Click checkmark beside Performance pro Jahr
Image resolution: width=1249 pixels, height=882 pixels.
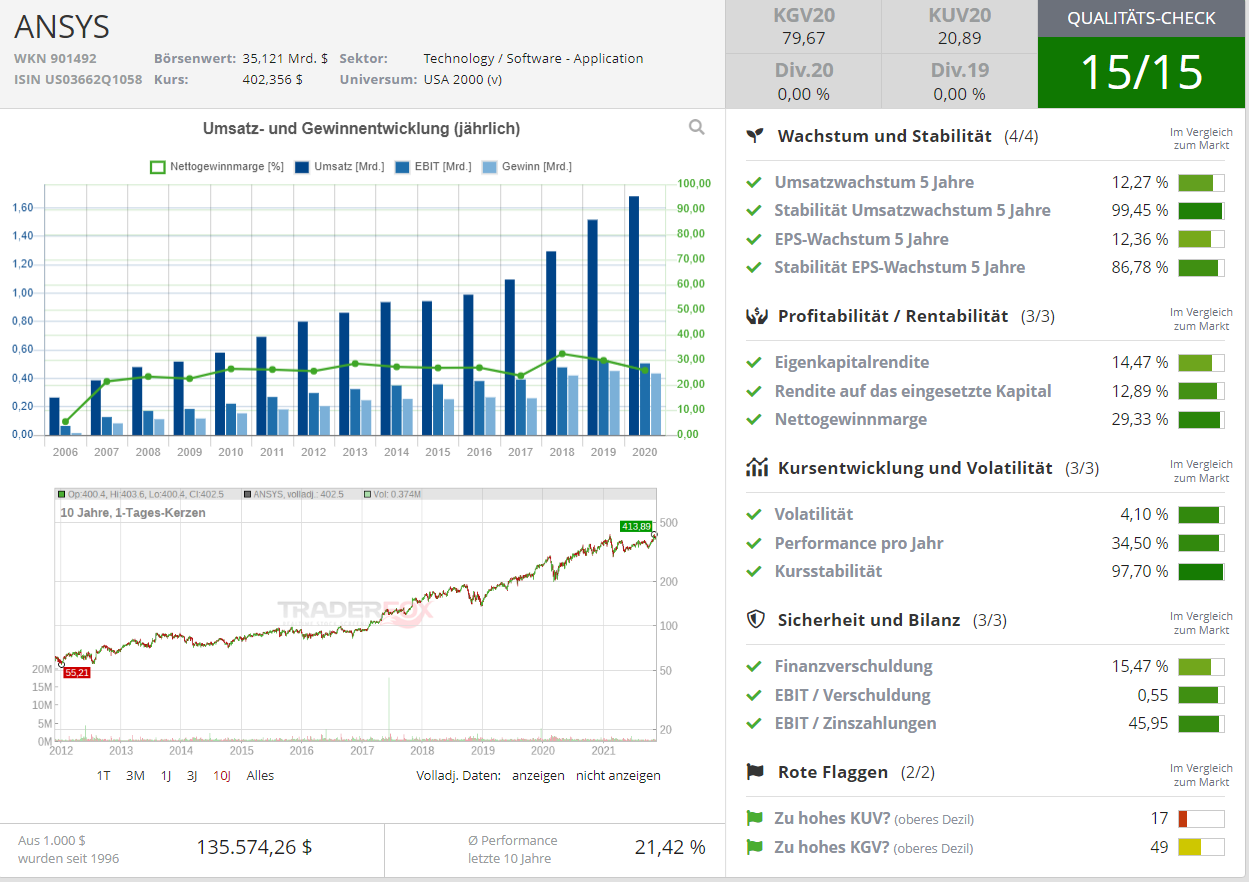[x=754, y=543]
